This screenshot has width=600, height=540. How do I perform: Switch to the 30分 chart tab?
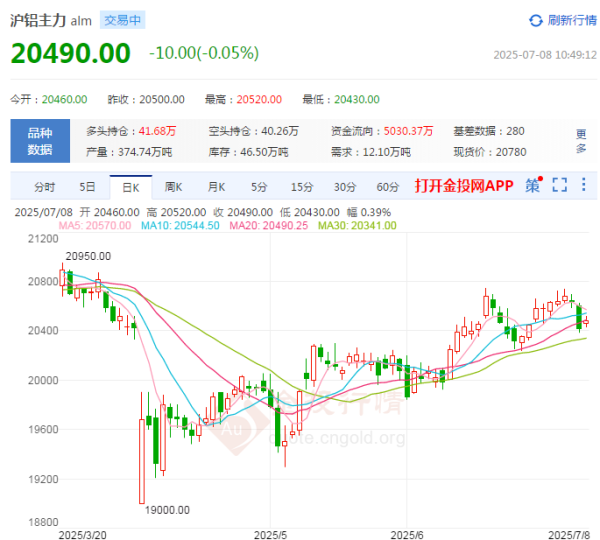tap(345, 187)
